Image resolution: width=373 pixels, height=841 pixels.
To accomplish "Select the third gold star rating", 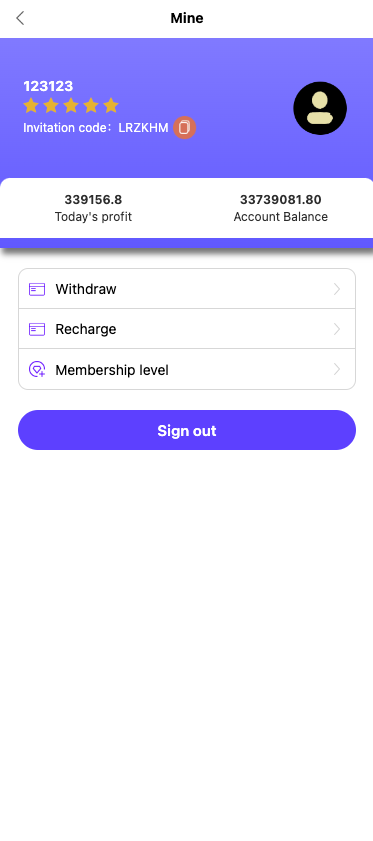I will (x=71, y=106).
